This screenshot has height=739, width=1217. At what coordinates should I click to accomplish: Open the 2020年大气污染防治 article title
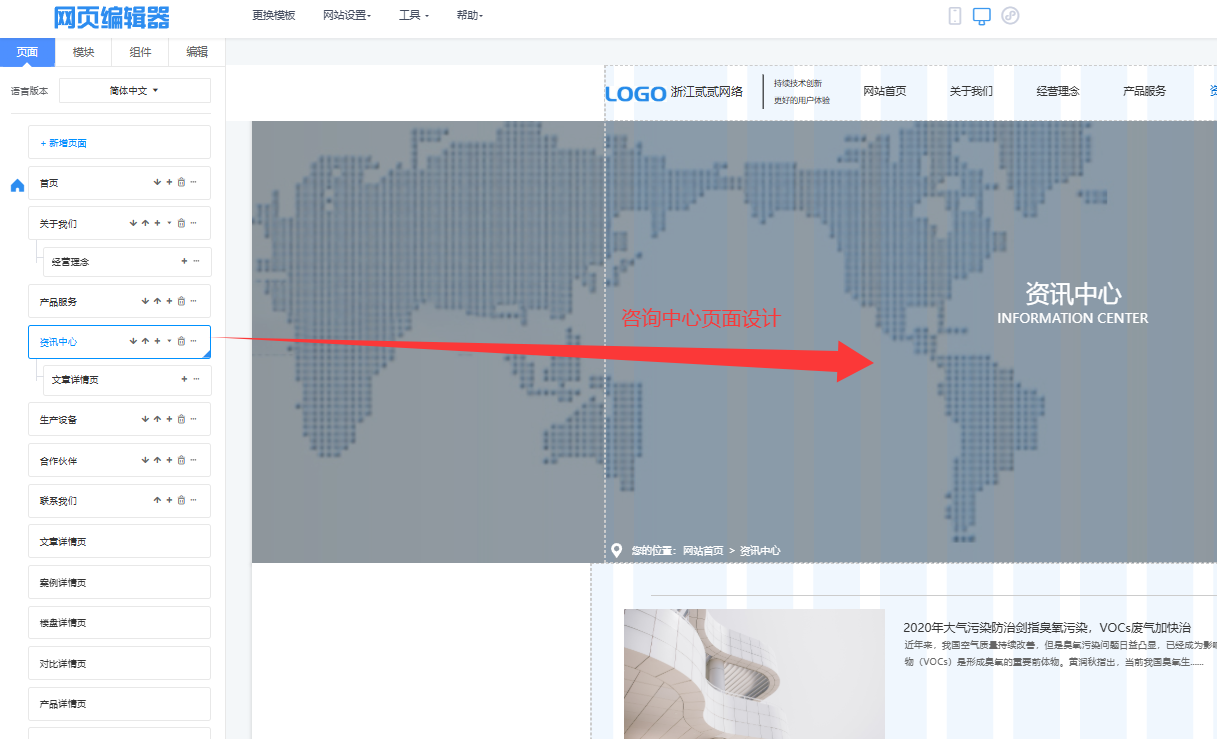click(x=1047, y=627)
